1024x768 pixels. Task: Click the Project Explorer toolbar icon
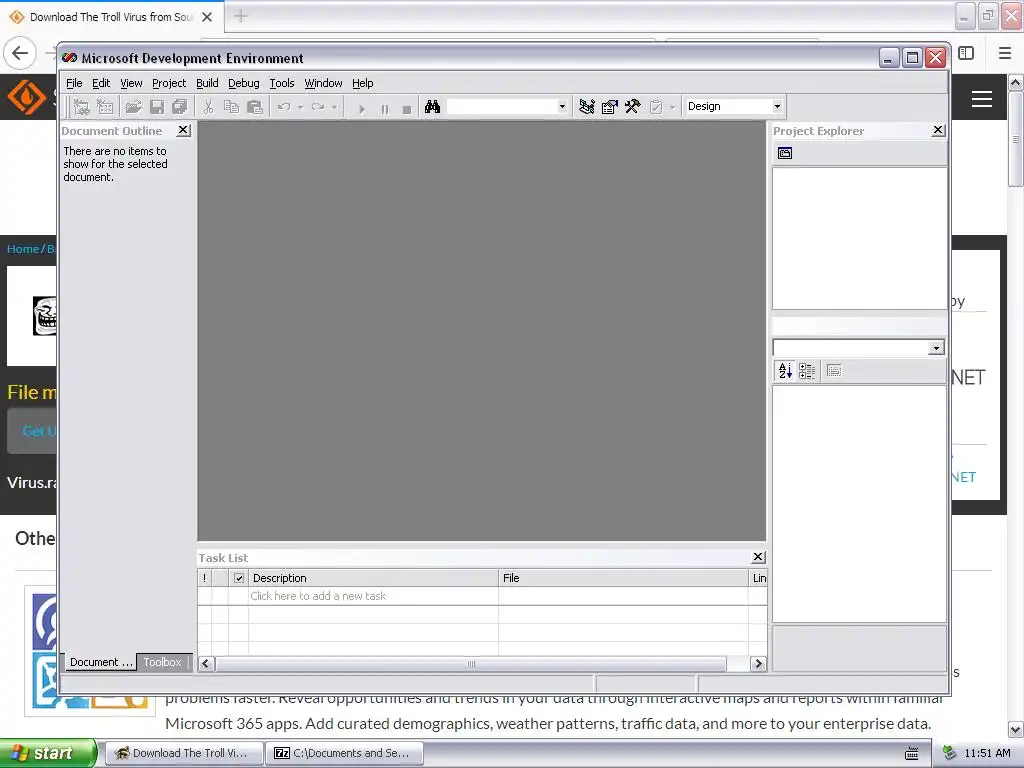pos(586,107)
